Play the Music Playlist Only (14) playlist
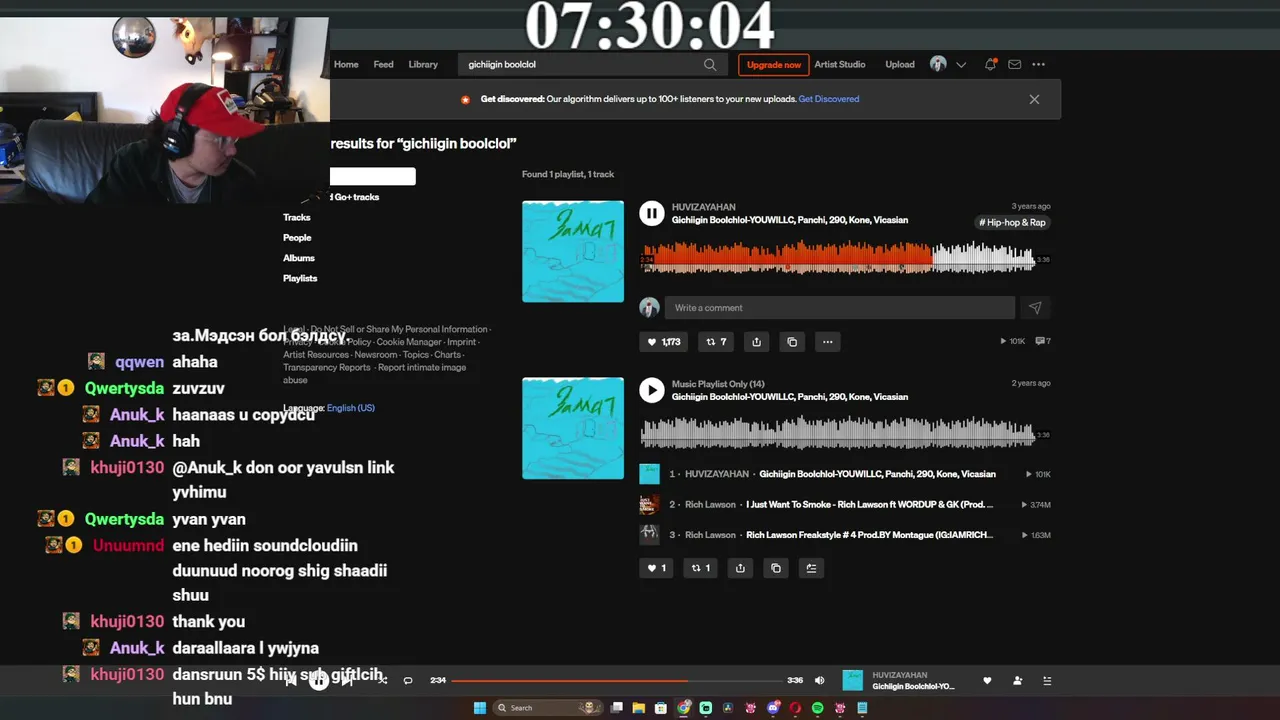This screenshot has height=720, width=1280. pos(651,390)
